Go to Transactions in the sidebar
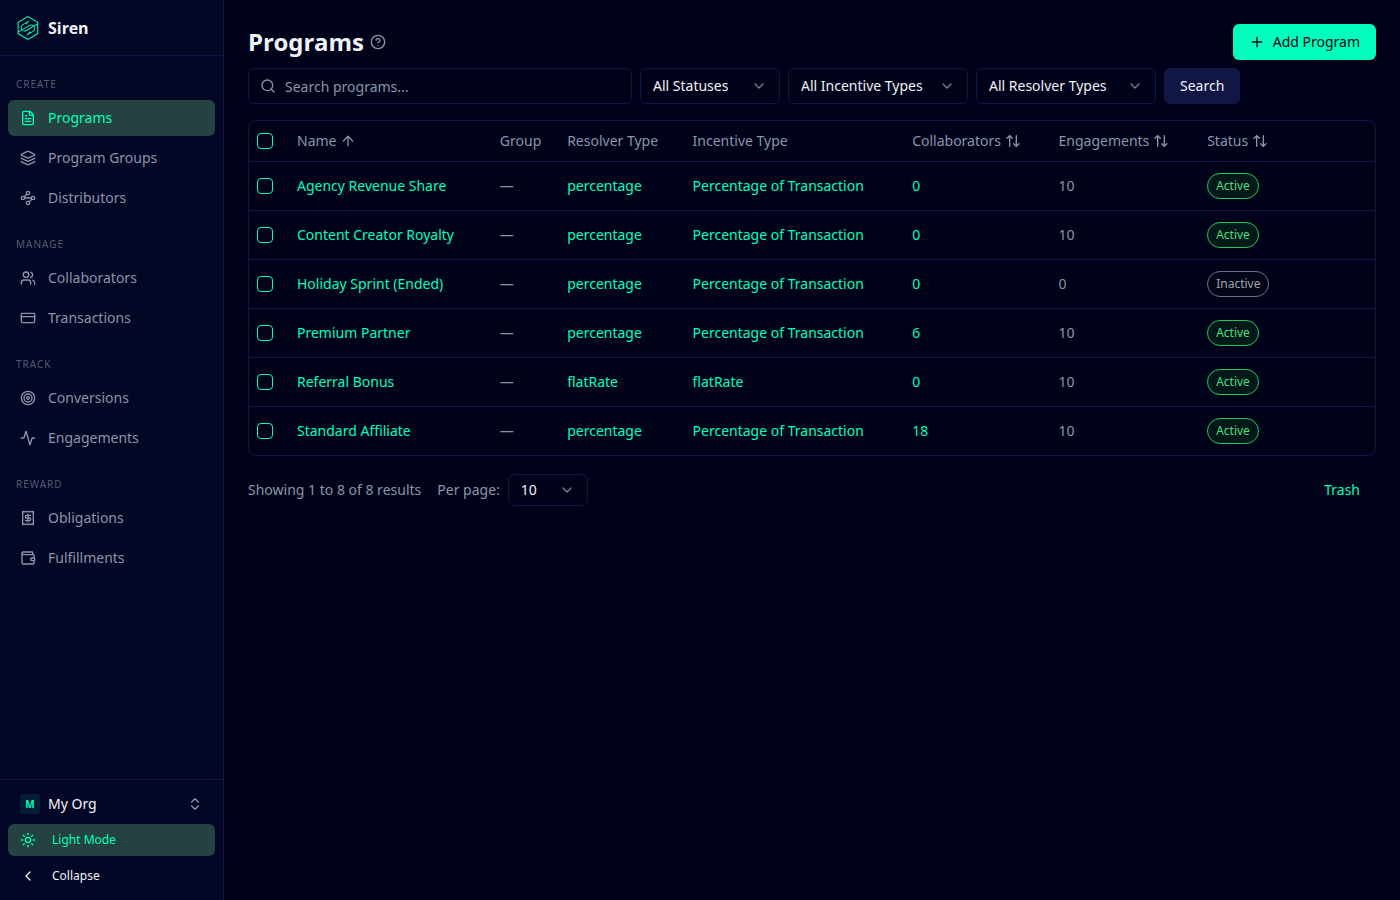This screenshot has width=1400, height=900. pos(89,318)
